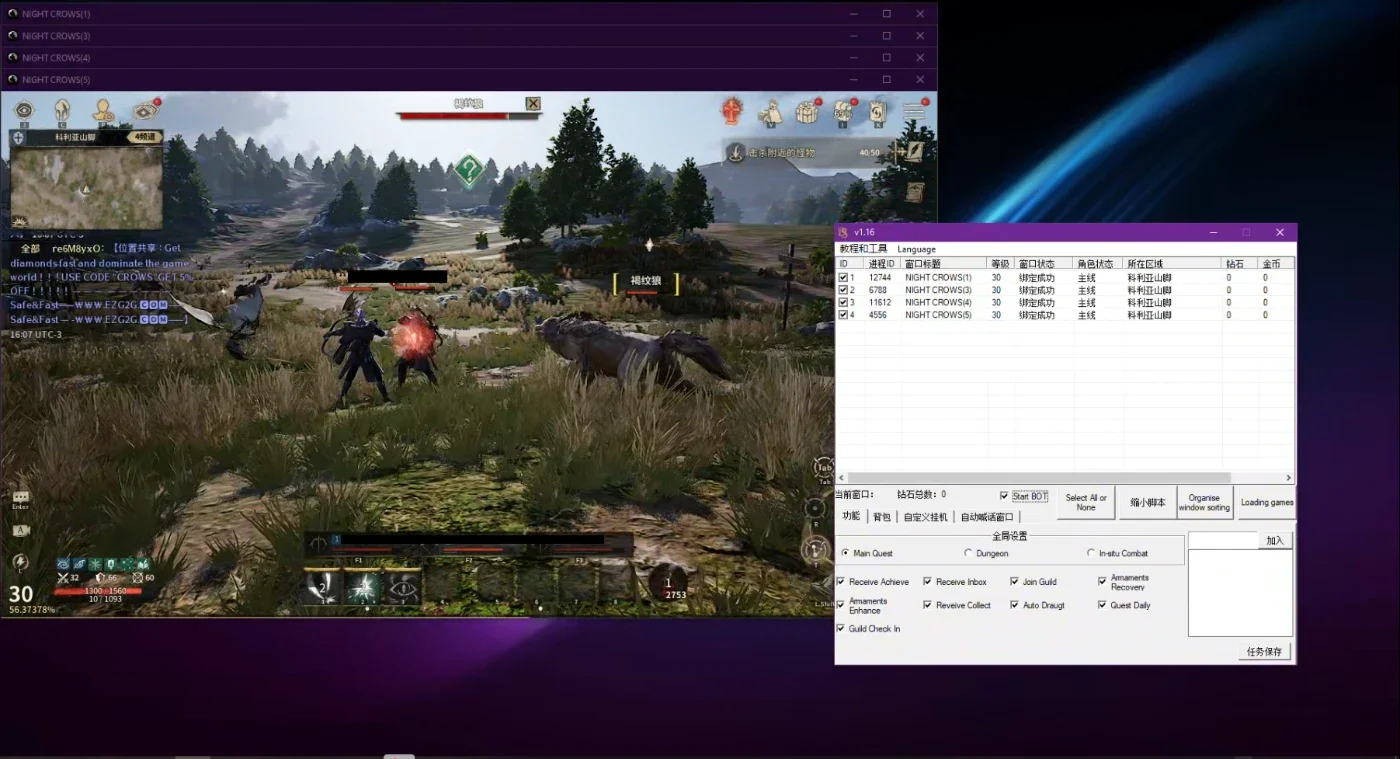Viewport: 1400px width, 759px height.
Task: Click the Select All or None button
Action: (x=1086, y=502)
